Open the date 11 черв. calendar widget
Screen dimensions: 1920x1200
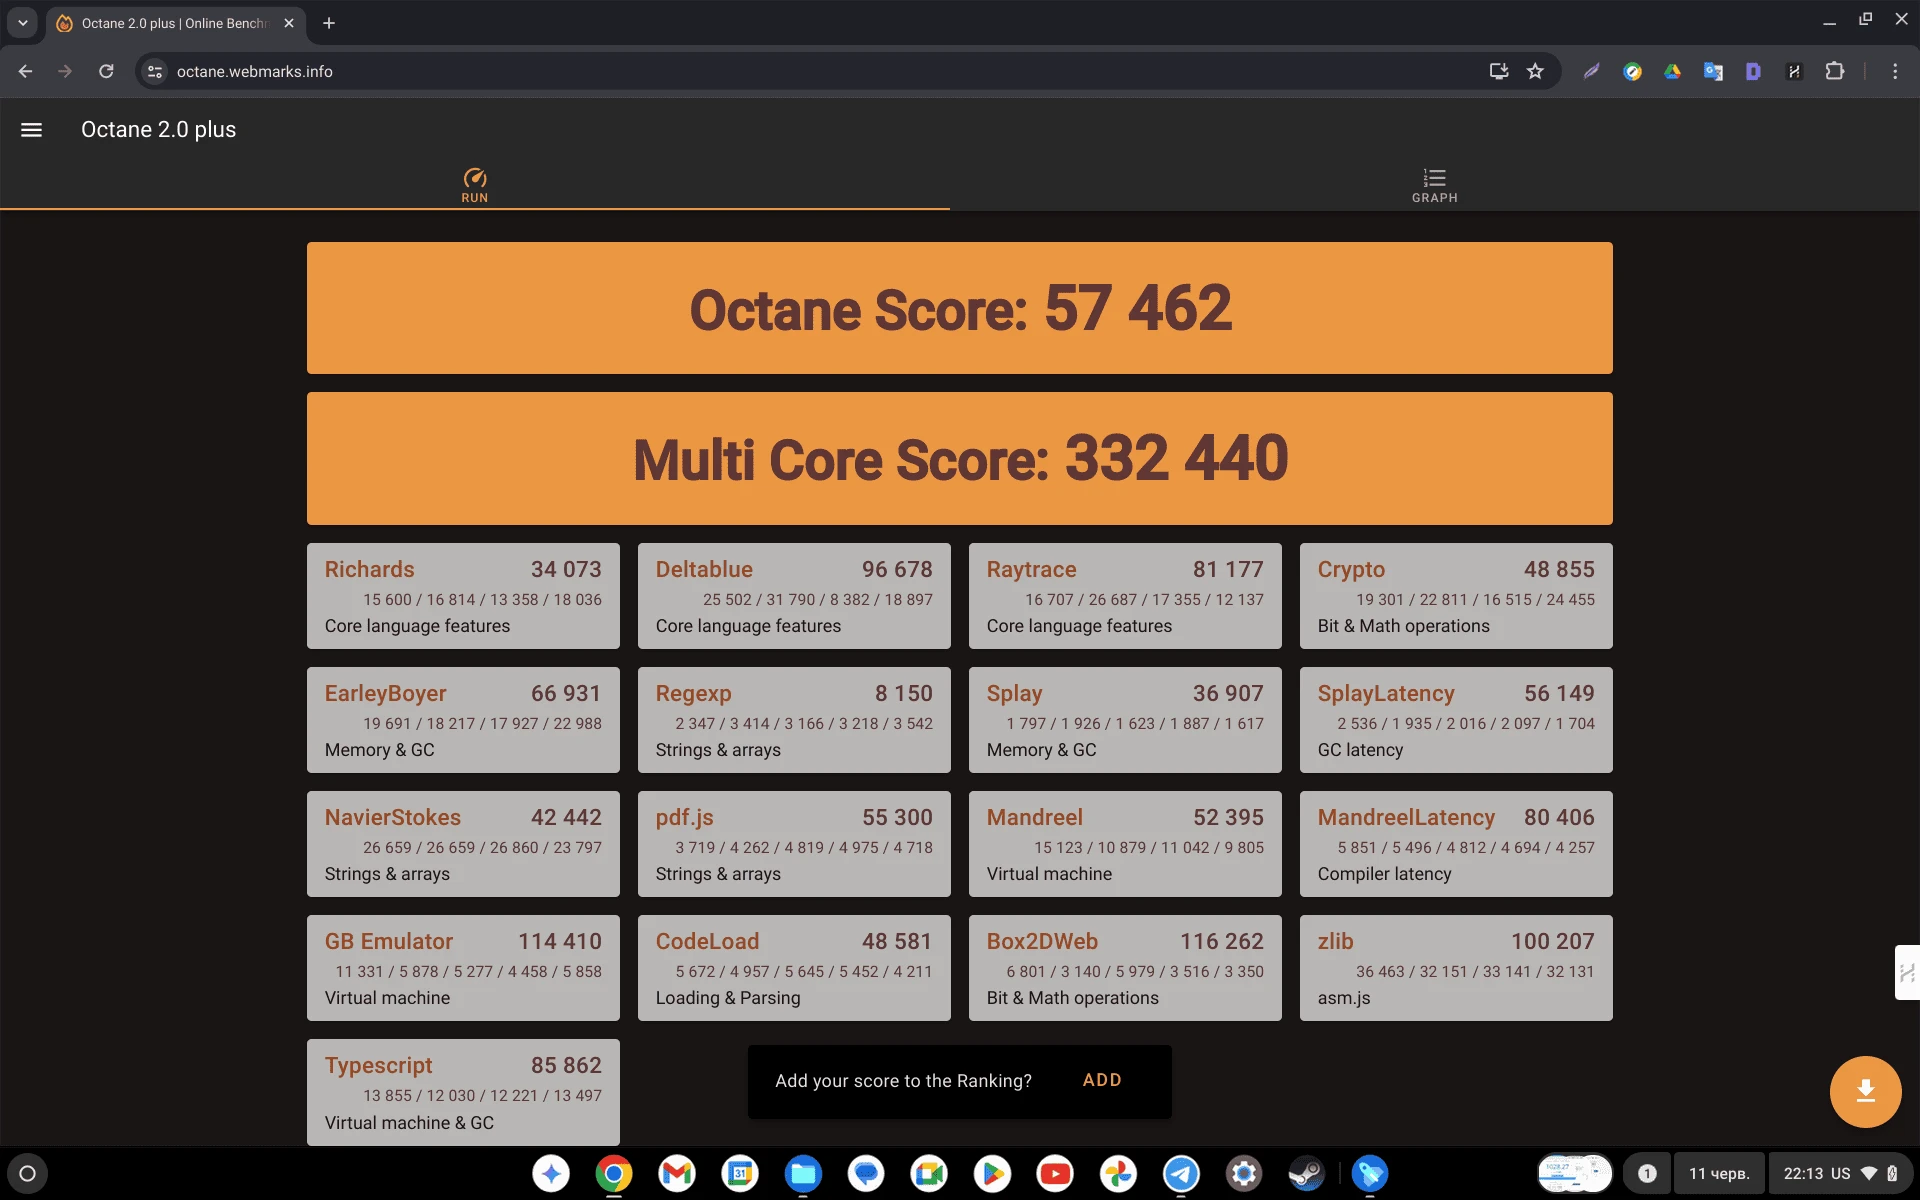click(1719, 1173)
